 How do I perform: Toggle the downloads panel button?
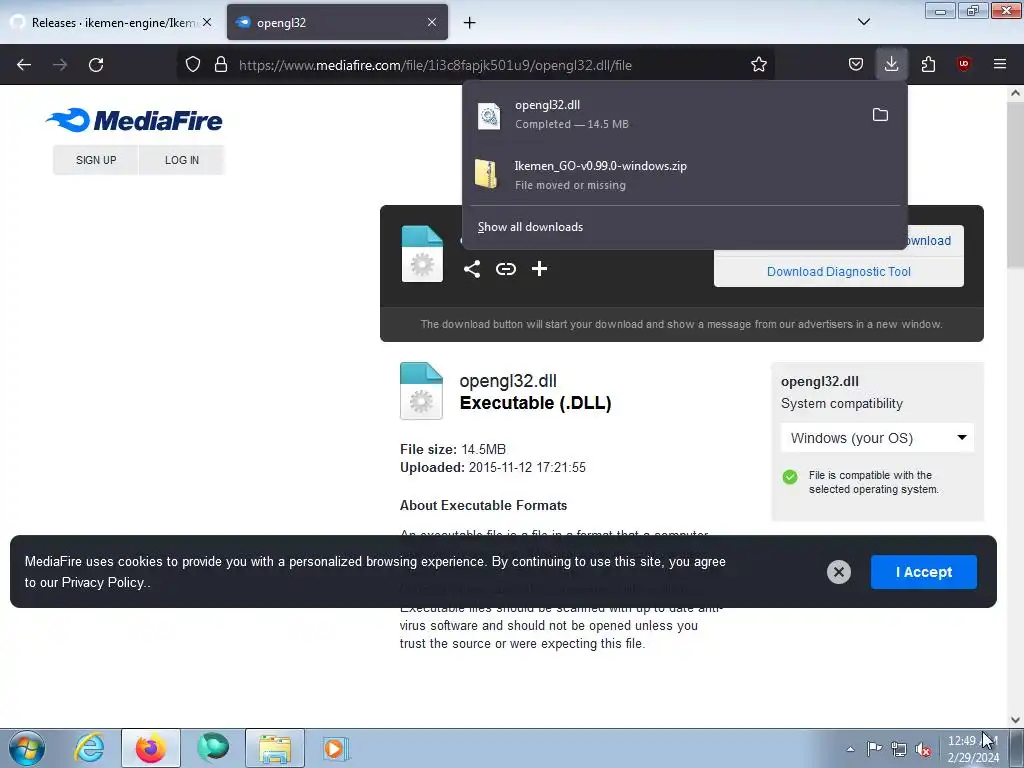(891, 65)
